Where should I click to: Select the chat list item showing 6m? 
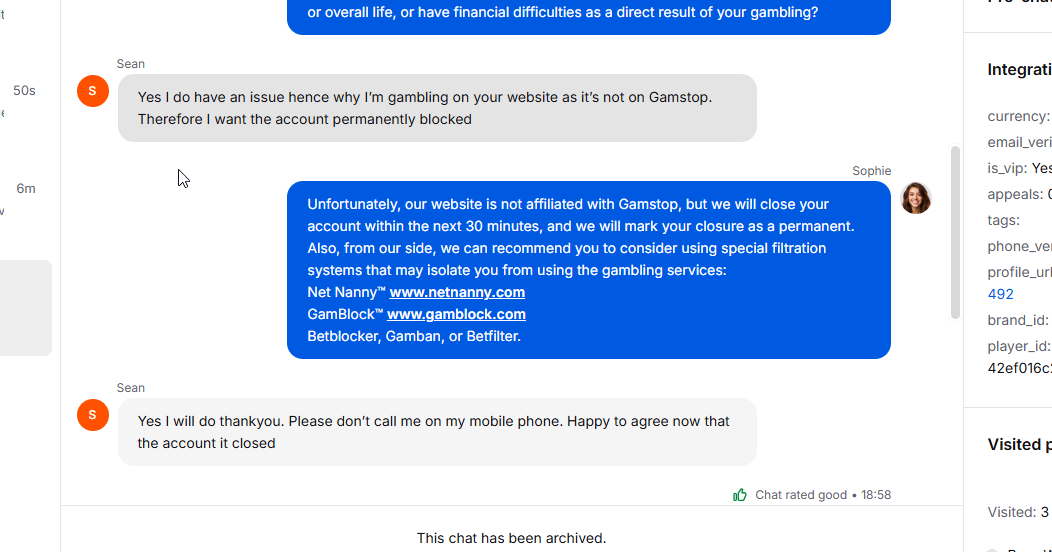(x=25, y=188)
